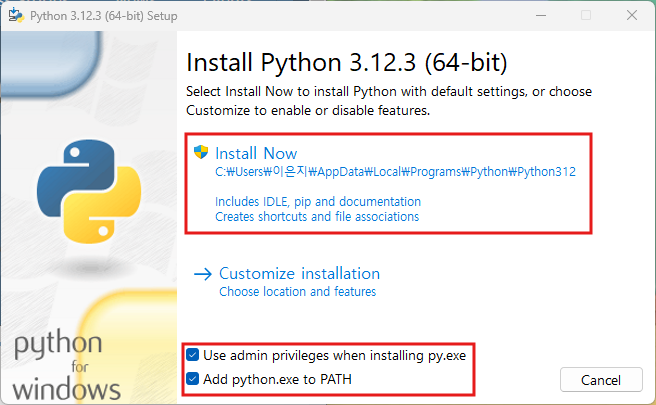The width and height of the screenshot is (656, 405).
Task: Minimize the Python Setup window
Action: 541,15
